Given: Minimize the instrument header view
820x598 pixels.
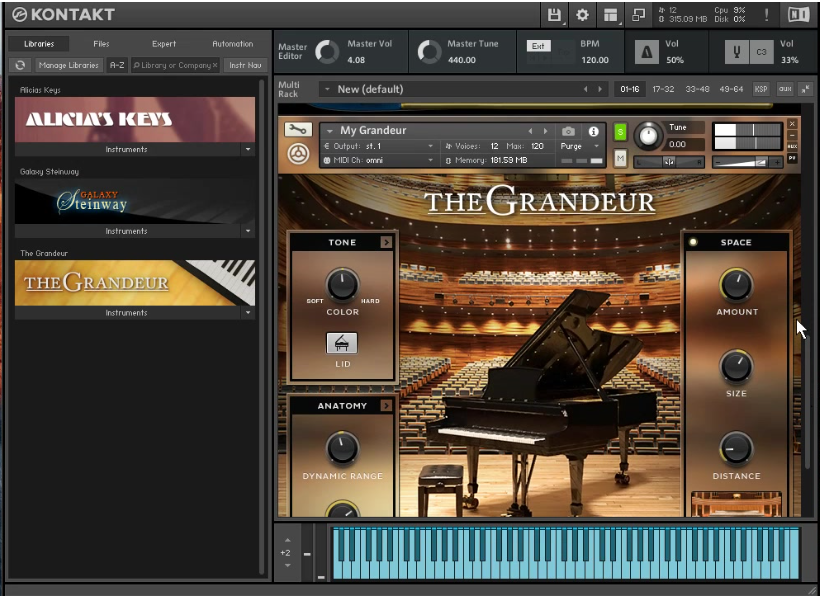Looking at the screenshot, I should pos(792,135).
